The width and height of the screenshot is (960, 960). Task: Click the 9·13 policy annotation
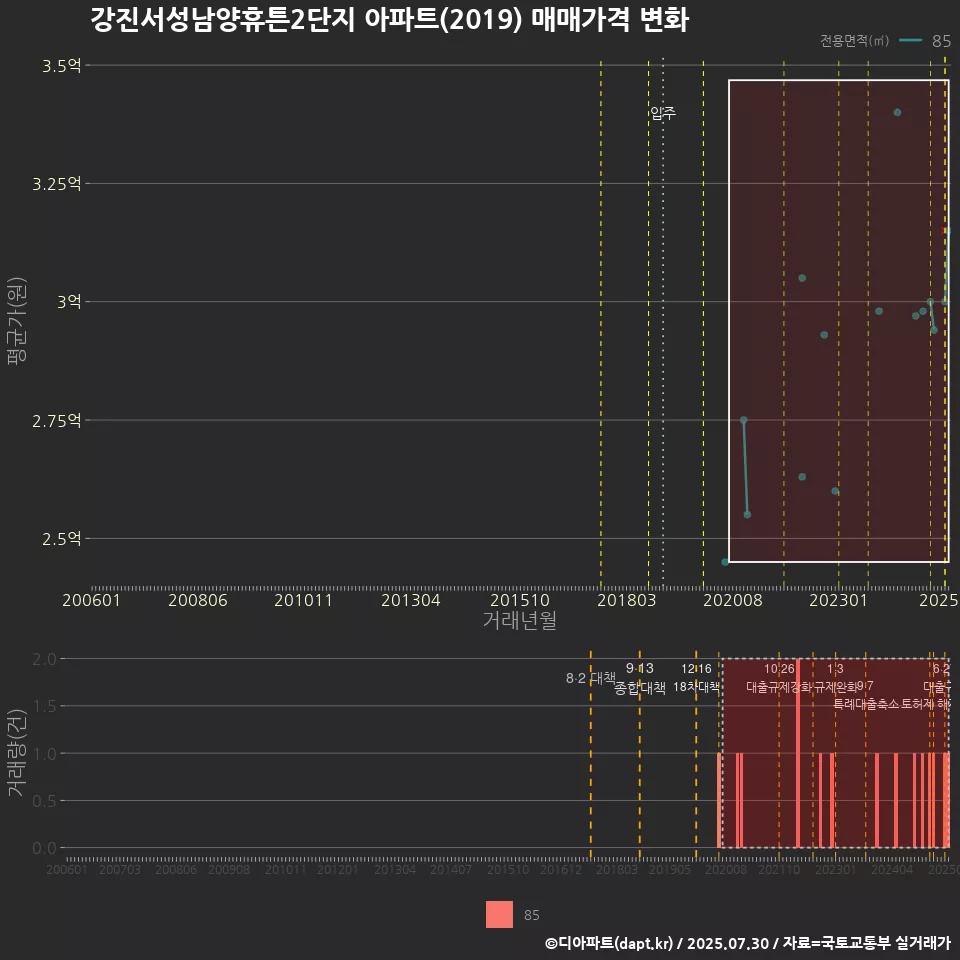(x=640, y=669)
